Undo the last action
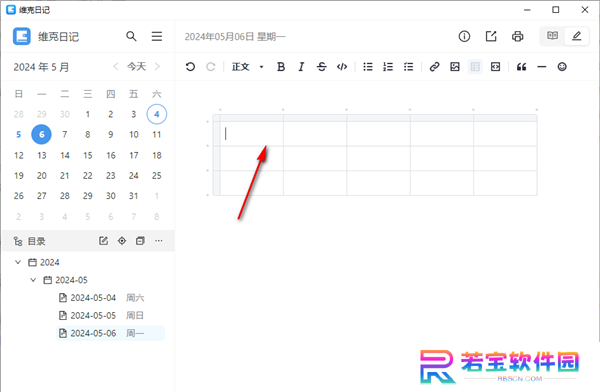Viewport: 600px width, 392px height. point(190,67)
